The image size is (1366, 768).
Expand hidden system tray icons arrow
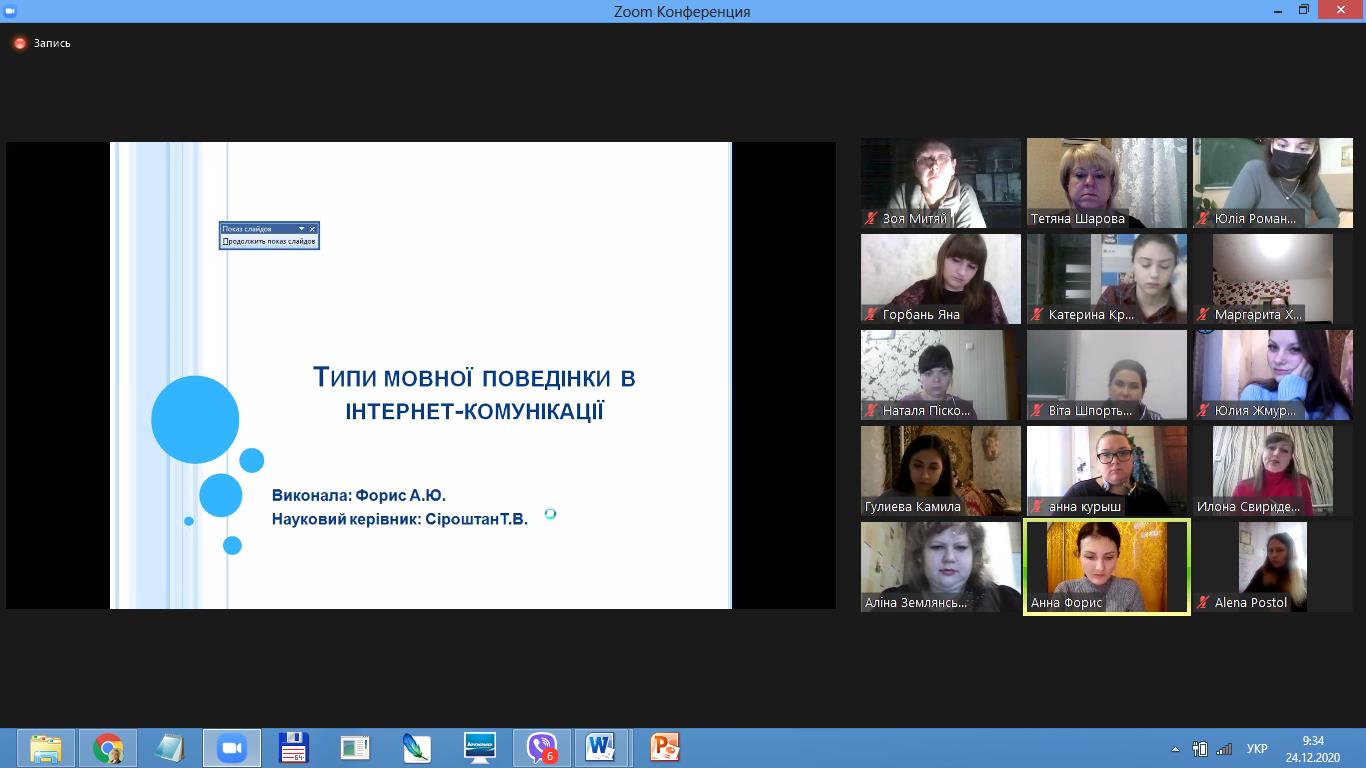point(1175,749)
